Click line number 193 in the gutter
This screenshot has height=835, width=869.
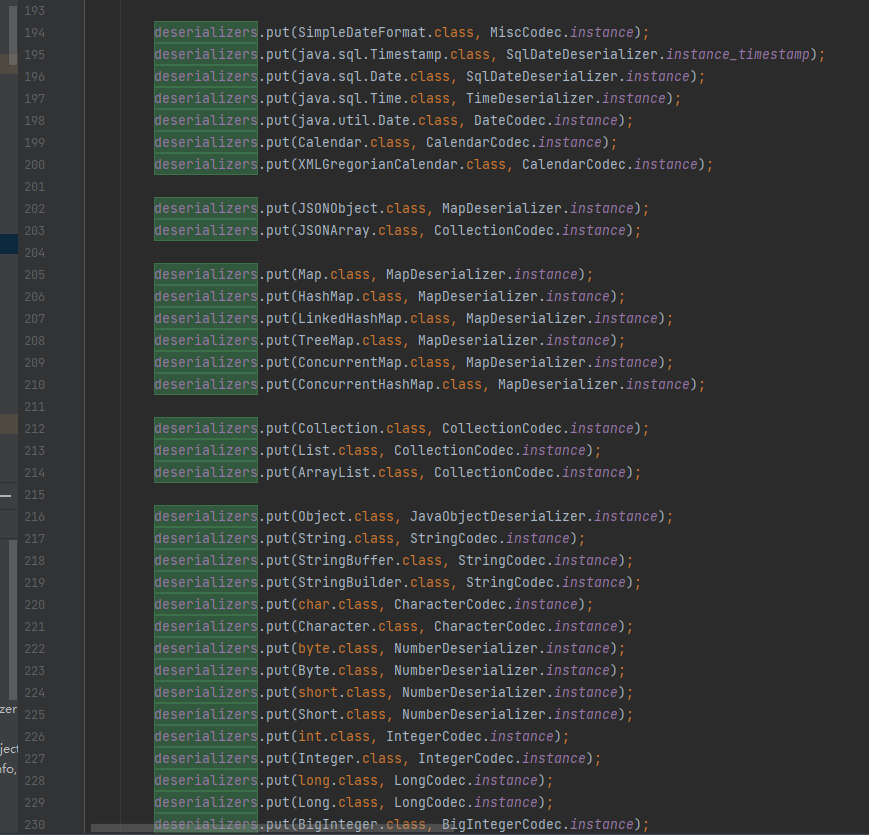pyautogui.click(x=34, y=11)
